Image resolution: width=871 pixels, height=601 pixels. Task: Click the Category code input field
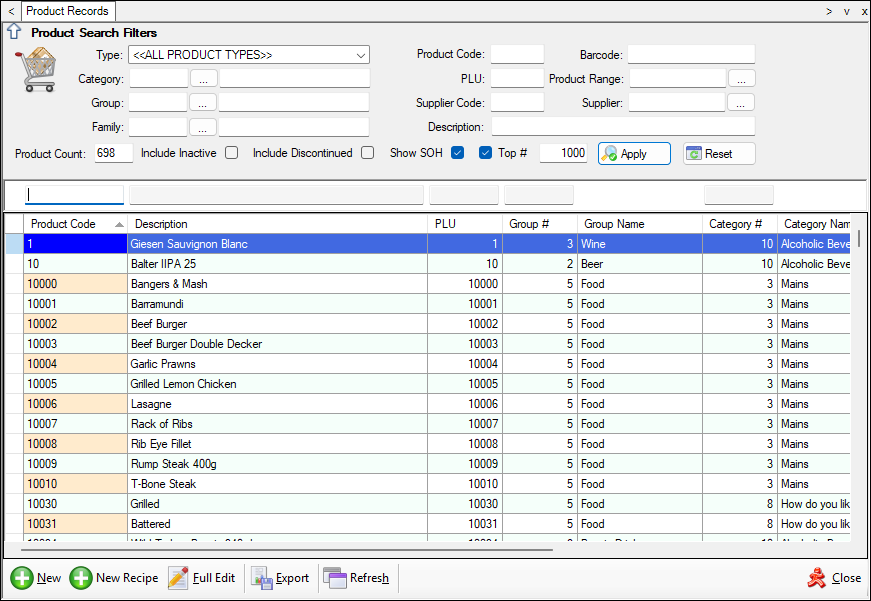159,78
